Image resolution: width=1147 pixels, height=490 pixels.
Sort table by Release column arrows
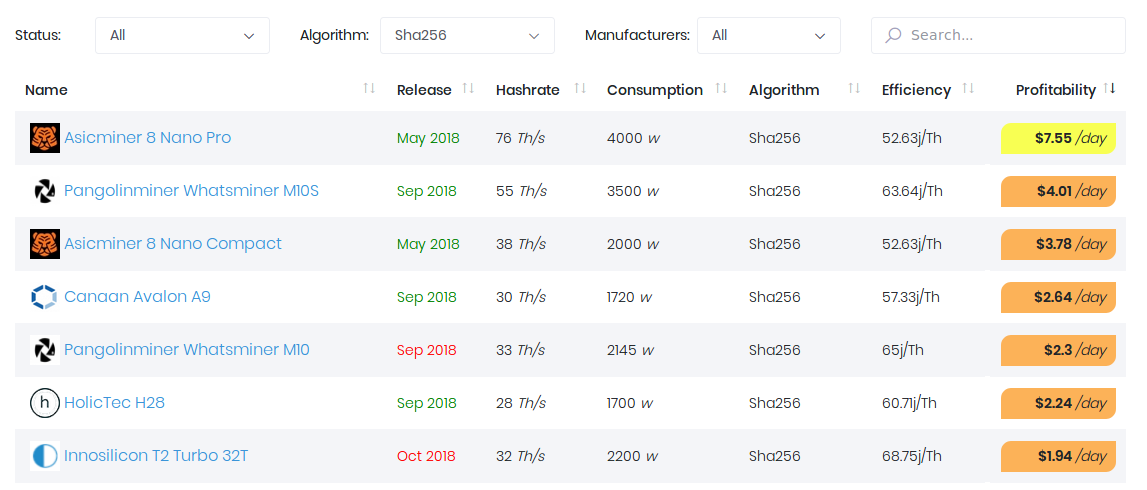(469, 88)
